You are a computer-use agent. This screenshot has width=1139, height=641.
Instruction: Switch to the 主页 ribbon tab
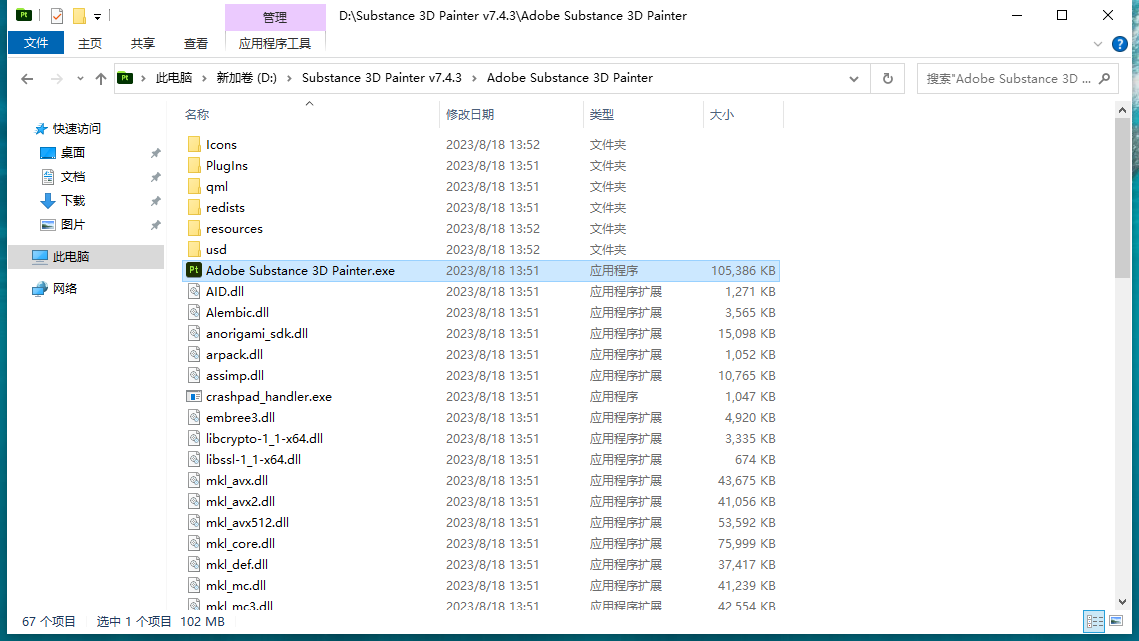tap(90, 44)
